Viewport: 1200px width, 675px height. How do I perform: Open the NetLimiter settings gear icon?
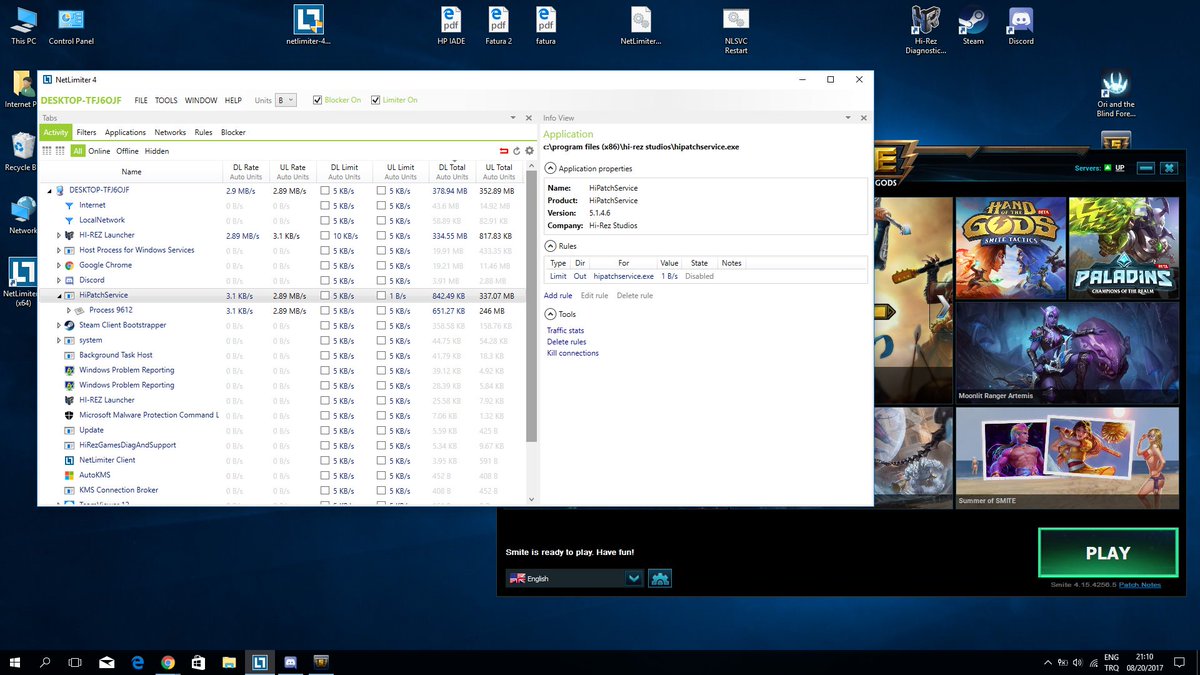tap(530, 151)
